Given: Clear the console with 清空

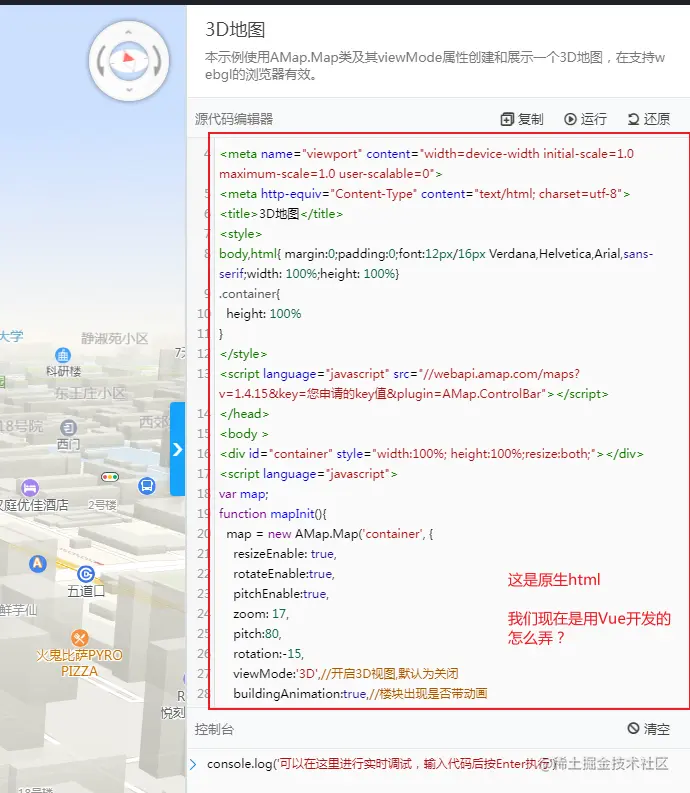Looking at the screenshot, I should tap(648, 729).
